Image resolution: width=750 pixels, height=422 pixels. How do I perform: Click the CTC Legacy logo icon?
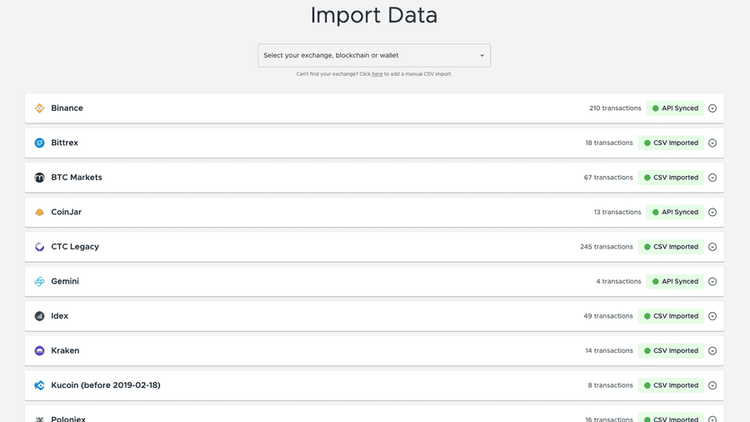pos(40,247)
